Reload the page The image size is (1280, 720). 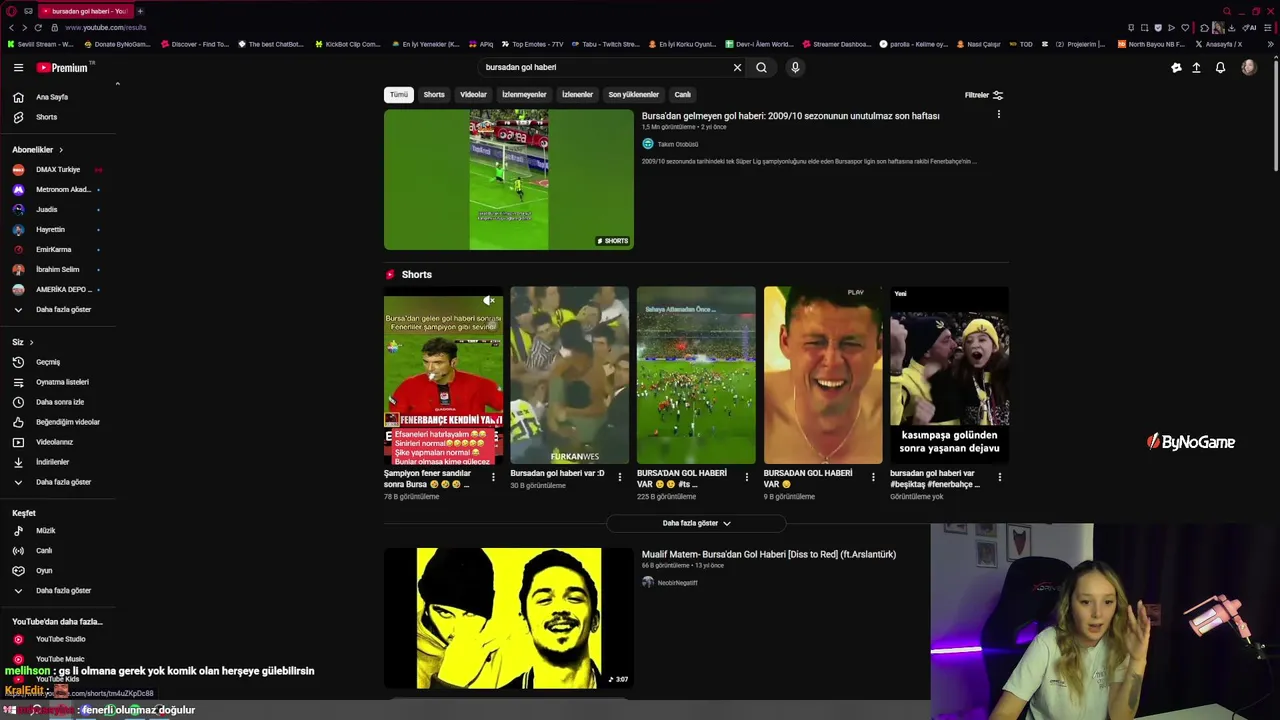point(38,27)
